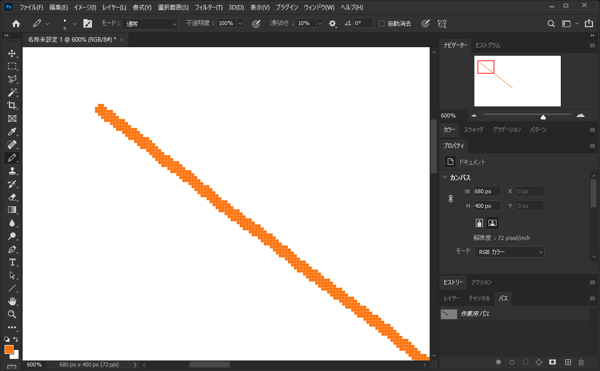Switch to the スウォッチ tab
Viewport: 600px width, 371px height.
(473, 130)
